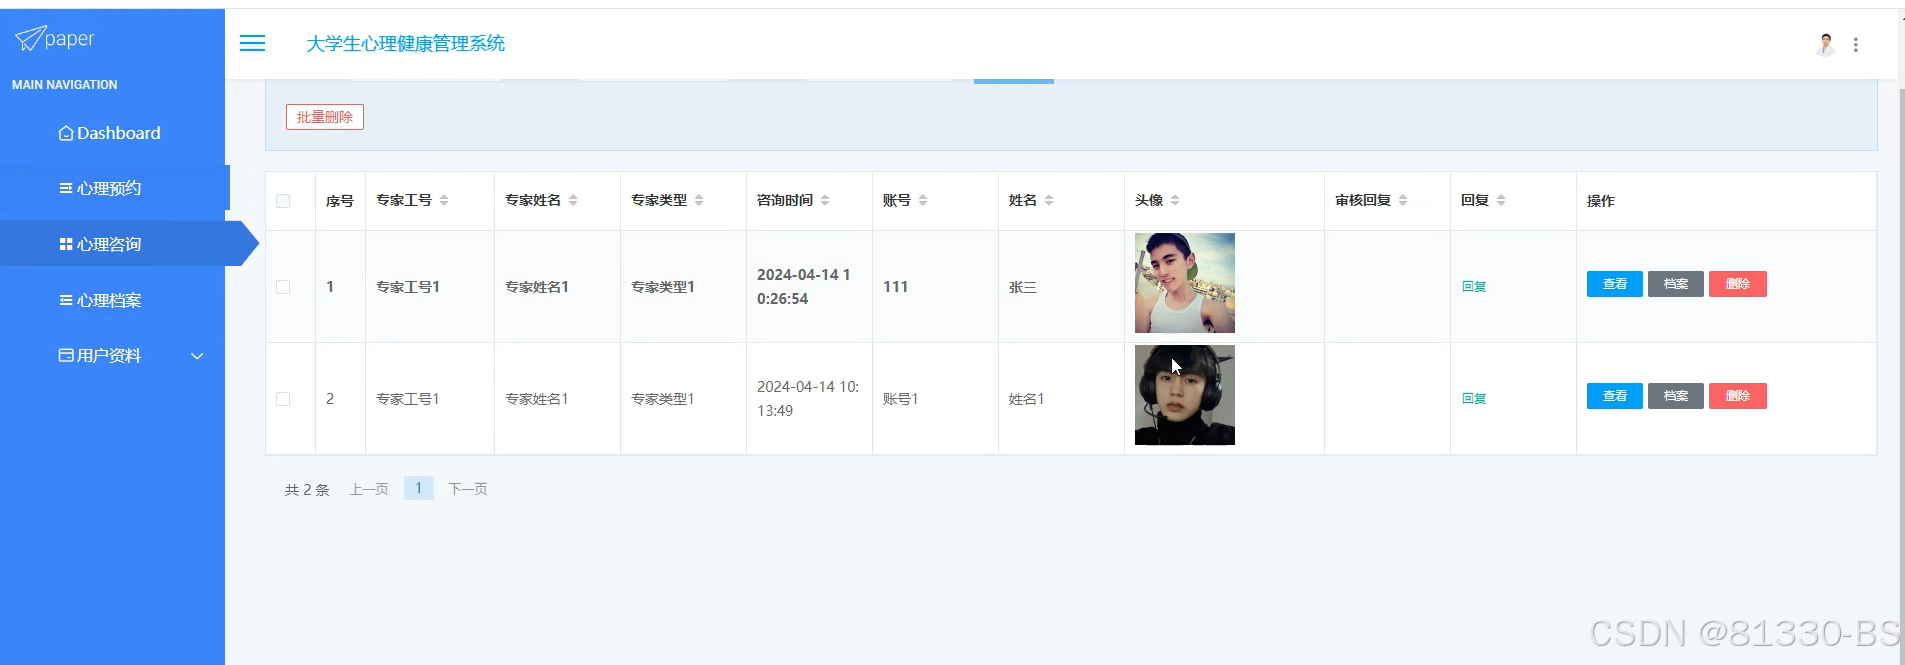Click 回复 link in 姓名1 row
The height and width of the screenshot is (665, 1905).
point(1474,399)
